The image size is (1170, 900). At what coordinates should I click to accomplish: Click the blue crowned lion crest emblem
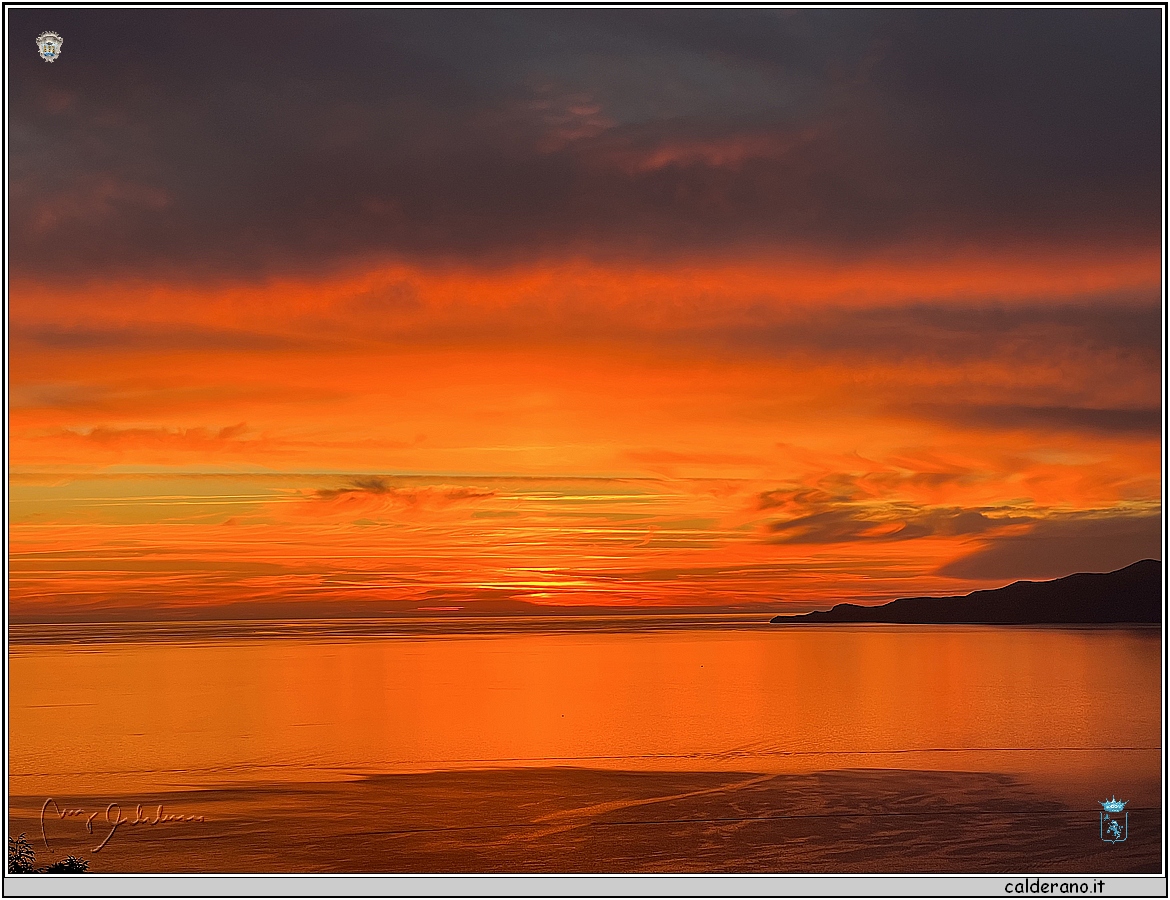click(x=1113, y=819)
